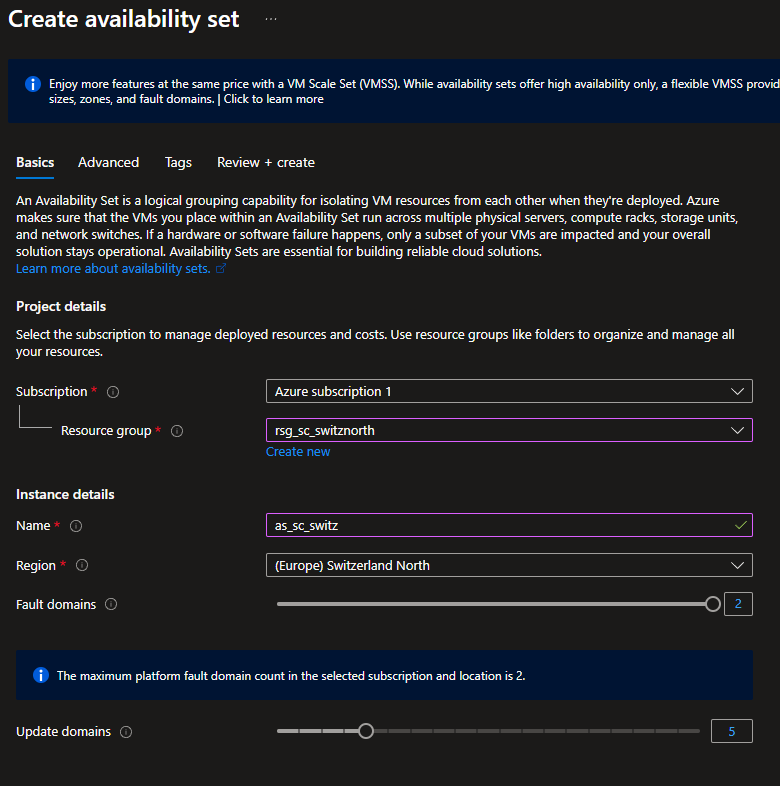The height and width of the screenshot is (786, 780).
Task: Go to Review + create tab
Action: pos(266,162)
